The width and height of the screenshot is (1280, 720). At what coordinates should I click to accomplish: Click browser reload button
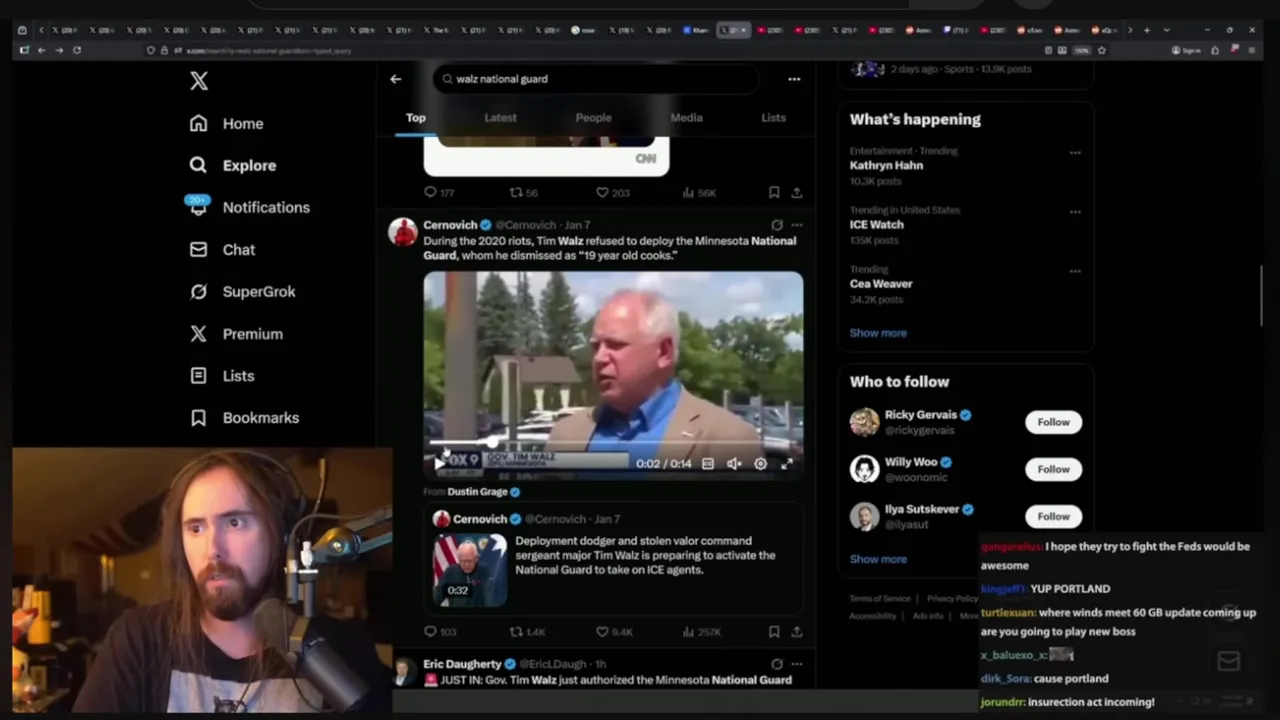(77, 50)
